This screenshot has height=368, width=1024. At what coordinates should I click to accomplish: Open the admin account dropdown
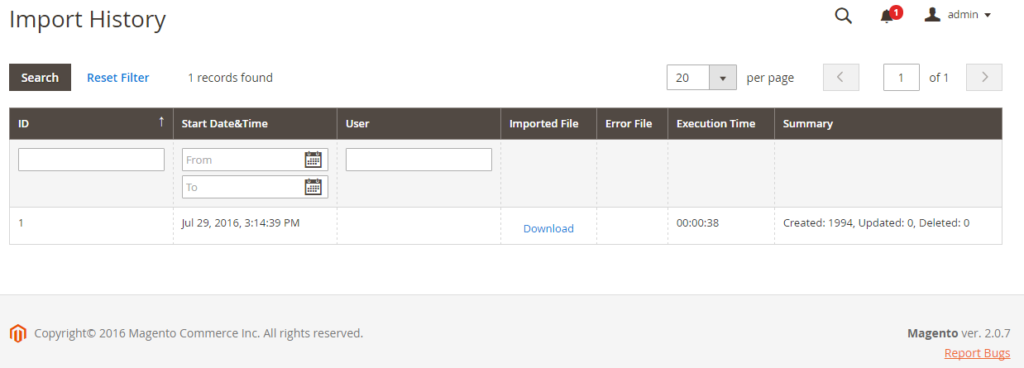(958, 15)
